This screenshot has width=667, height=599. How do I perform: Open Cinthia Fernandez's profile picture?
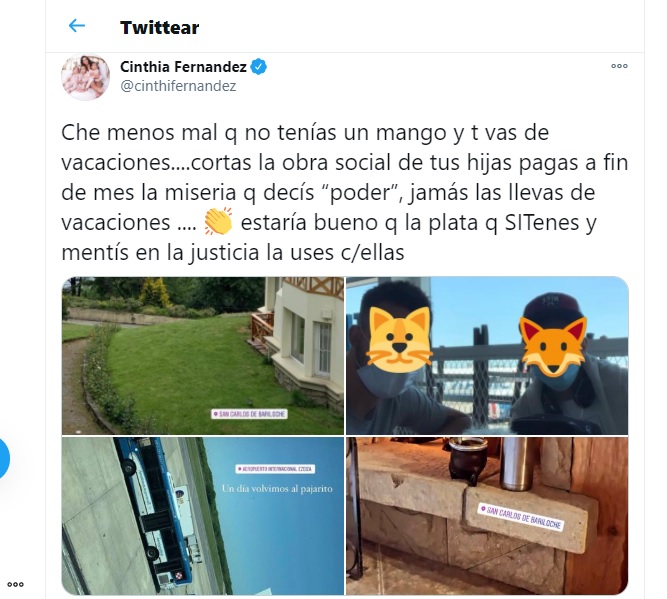pyautogui.click(x=86, y=77)
